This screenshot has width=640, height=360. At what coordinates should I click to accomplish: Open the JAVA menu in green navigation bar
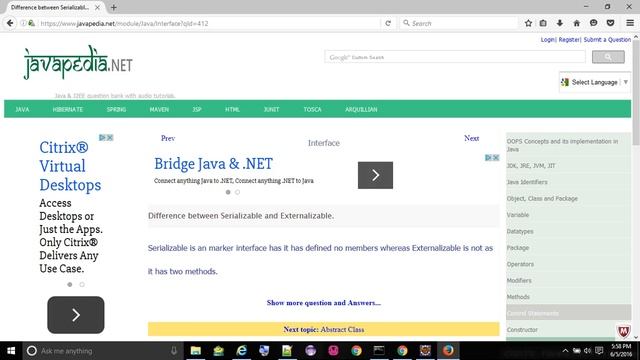22,109
